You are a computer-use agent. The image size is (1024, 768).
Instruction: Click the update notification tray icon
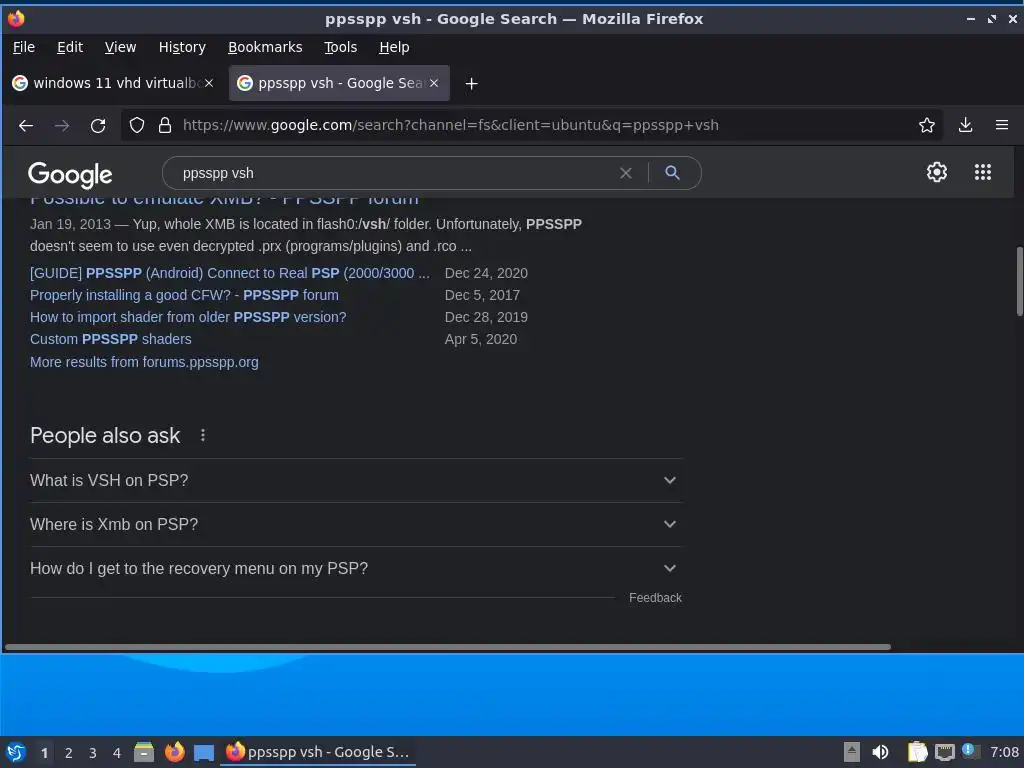pyautogui.click(x=970, y=751)
